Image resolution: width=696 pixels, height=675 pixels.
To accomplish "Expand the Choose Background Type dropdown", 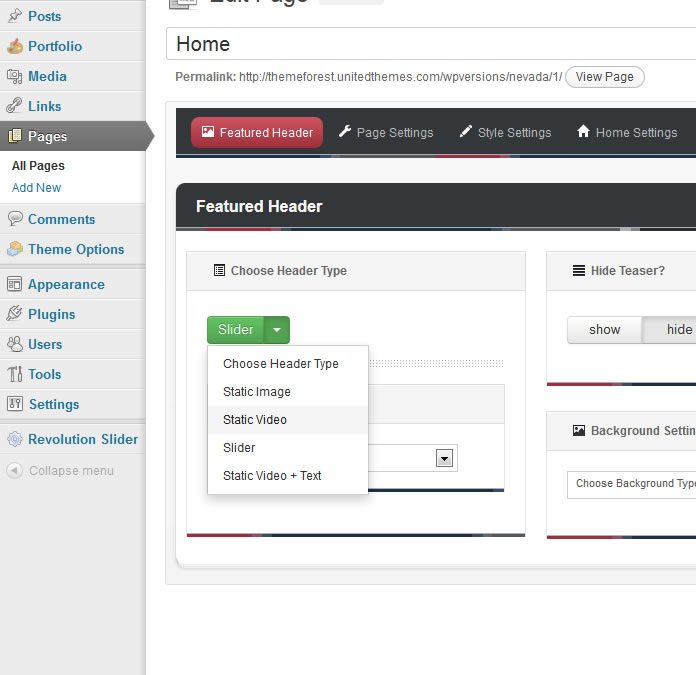I will tap(632, 484).
